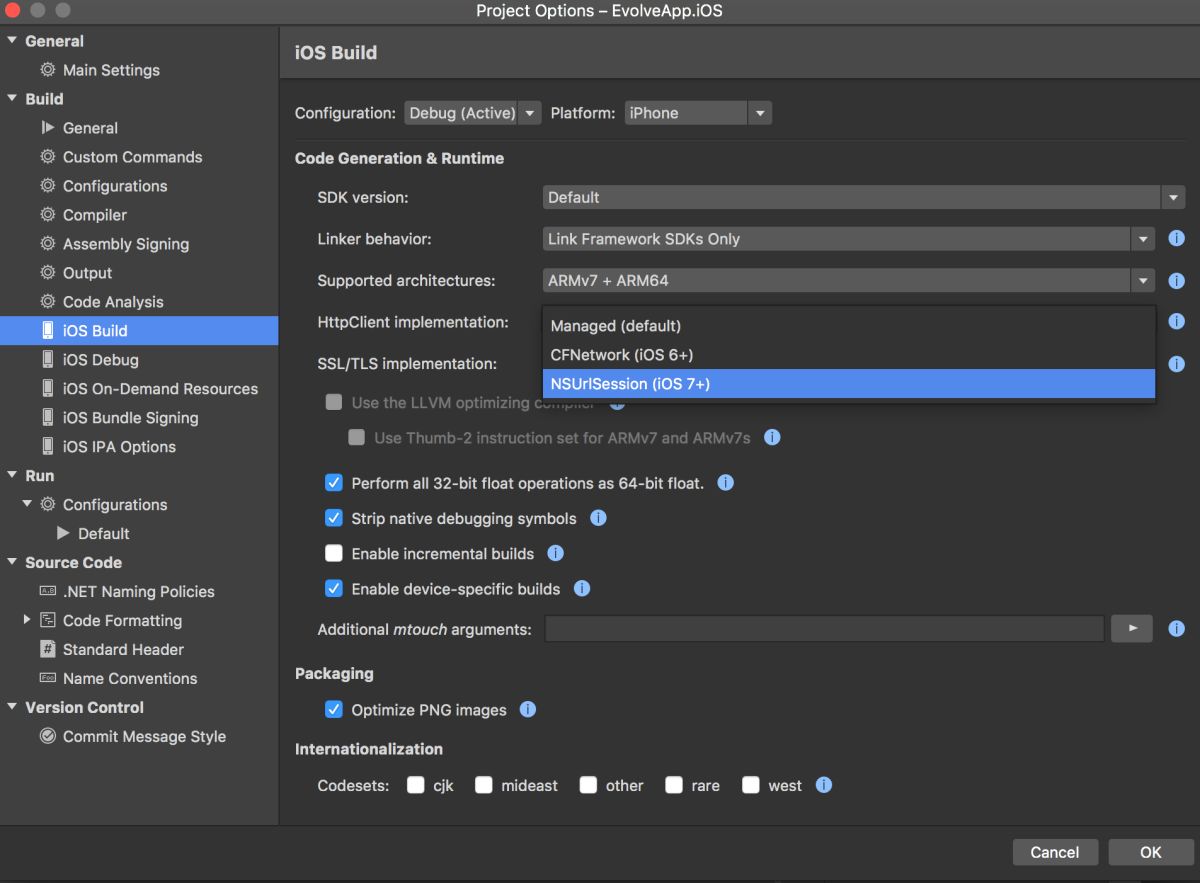Click the phone icon next to iOS Debug
Image resolution: width=1200 pixels, height=883 pixels.
(47, 360)
